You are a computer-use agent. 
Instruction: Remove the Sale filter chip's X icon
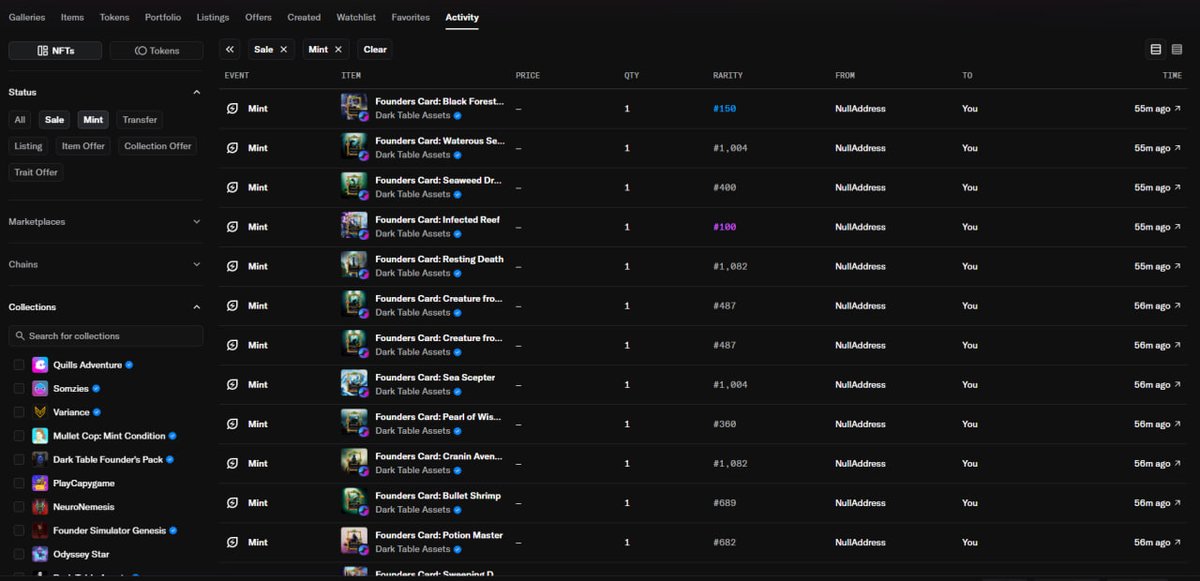pos(284,49)
